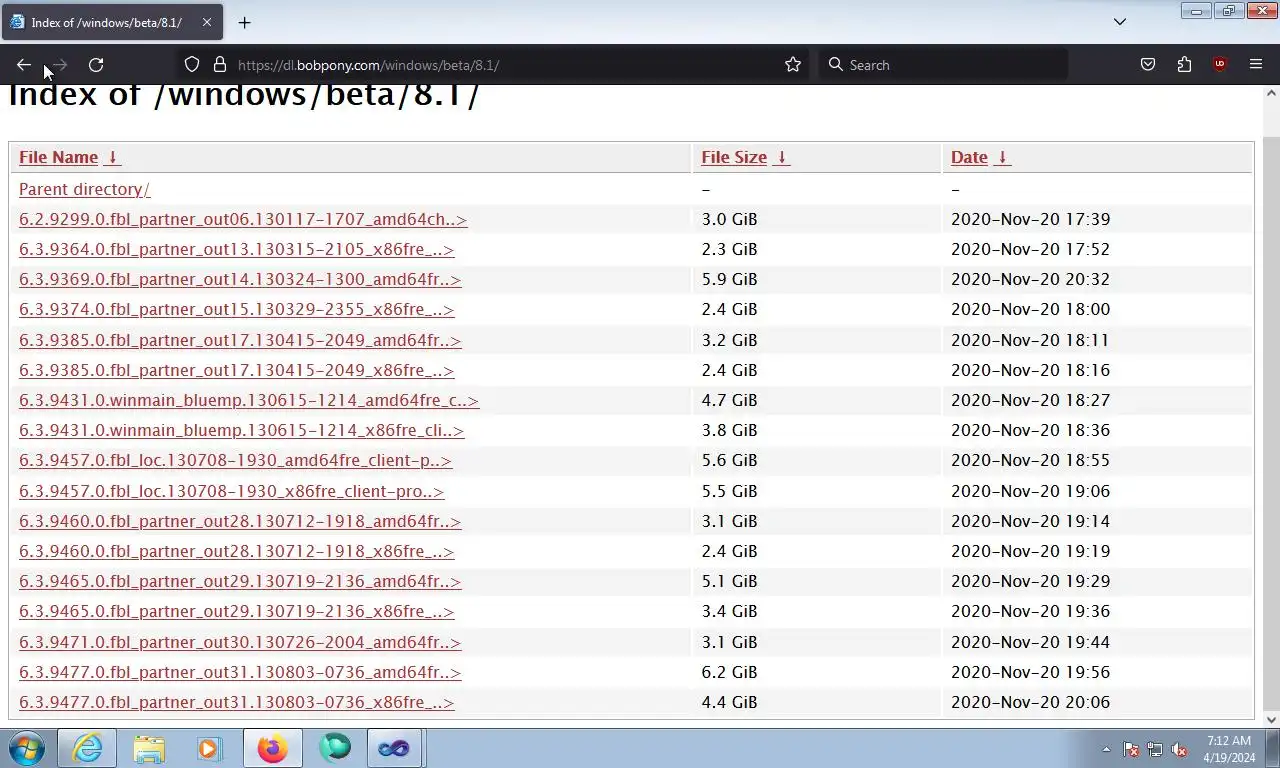Open the infinity-icon app on taskbar

point(394,748)
